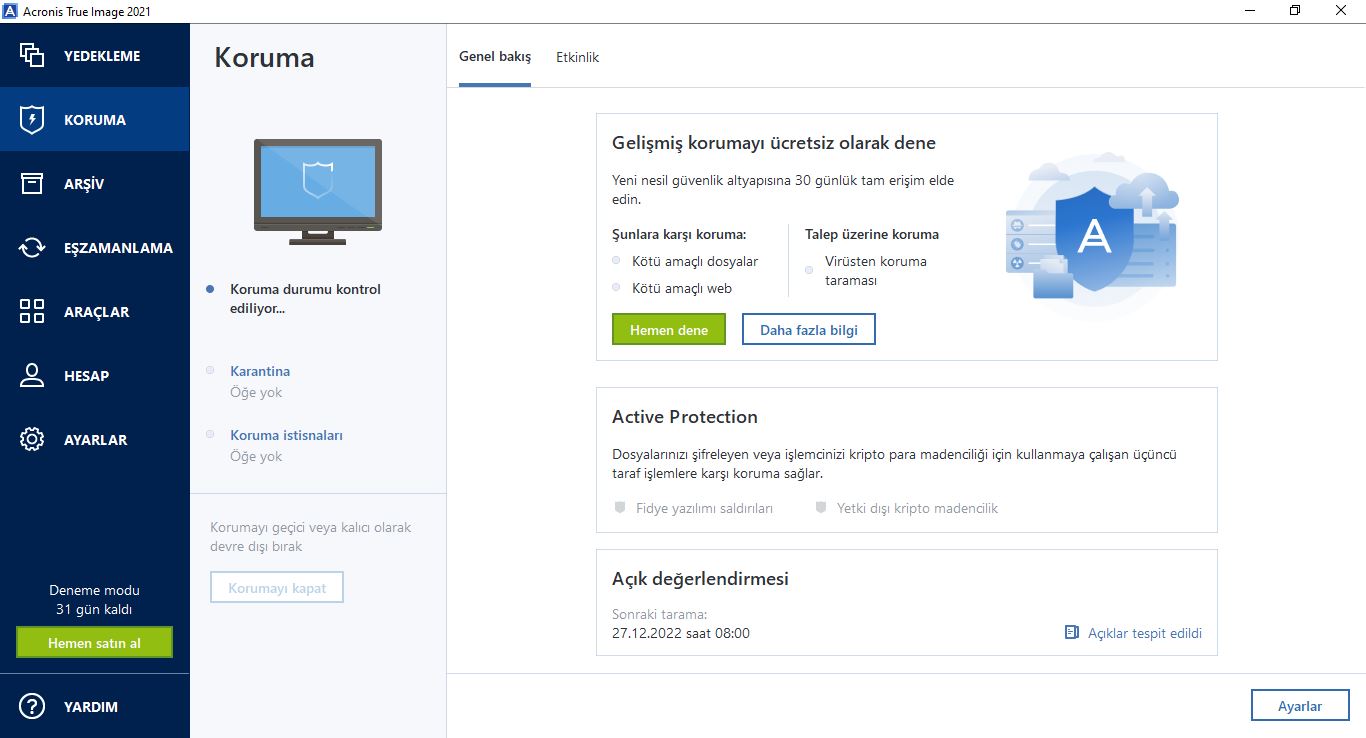Open the ARŞİV menu label
Image resolution: width=1366 pixels, height=738 pixels.
(84, 184)
